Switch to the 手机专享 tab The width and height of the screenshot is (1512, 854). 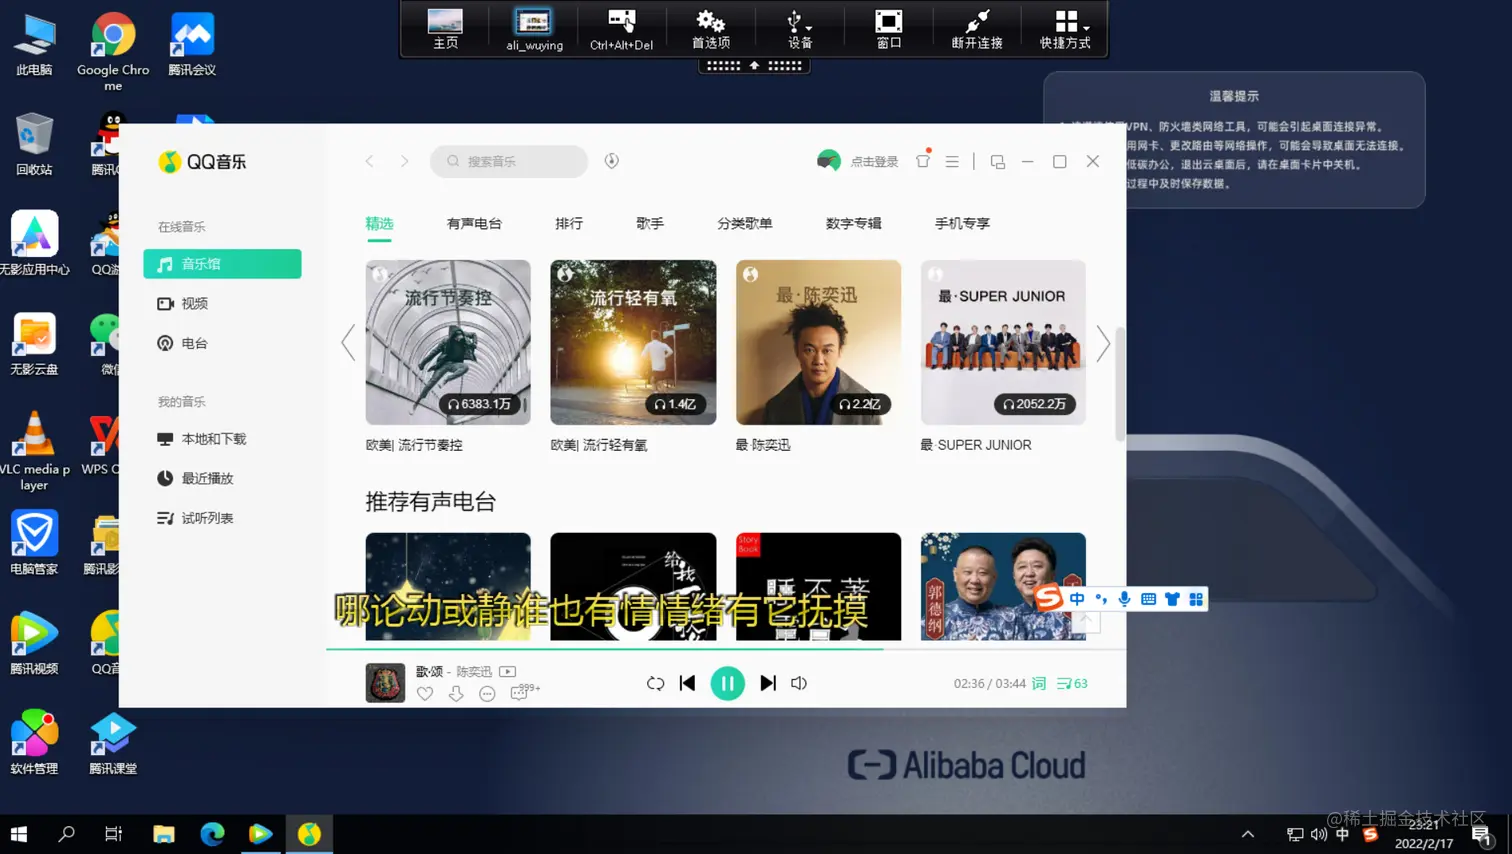point(962,223)
